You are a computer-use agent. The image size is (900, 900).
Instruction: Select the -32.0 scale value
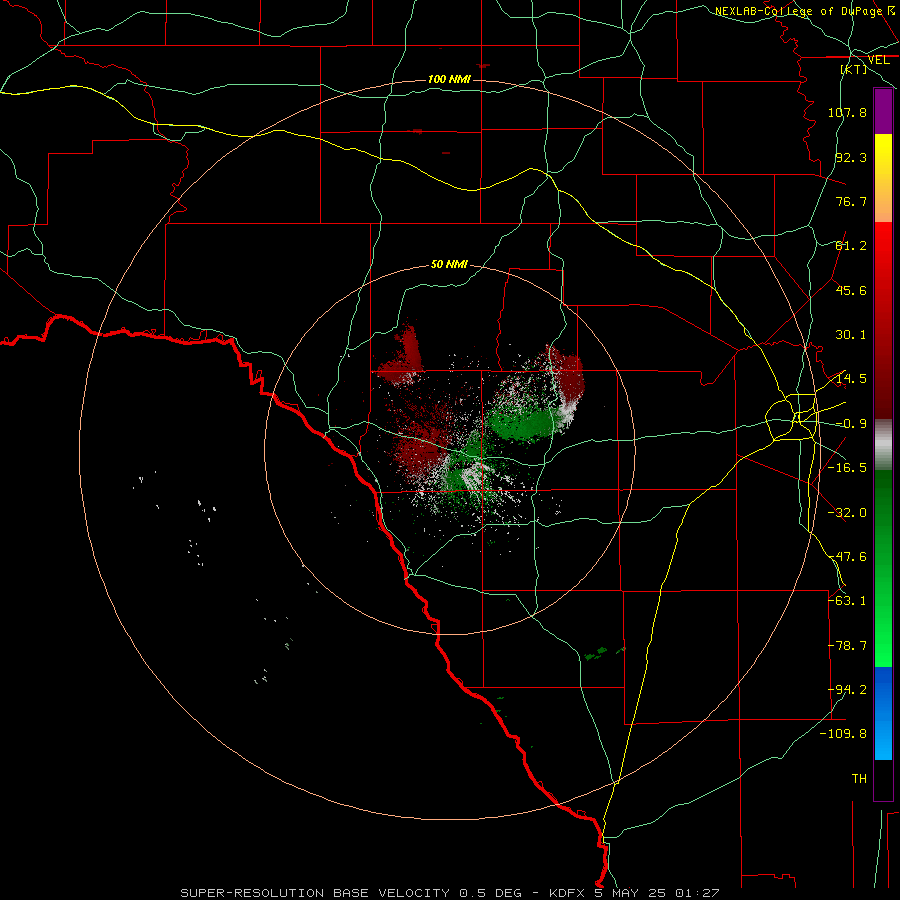[847, 513]
